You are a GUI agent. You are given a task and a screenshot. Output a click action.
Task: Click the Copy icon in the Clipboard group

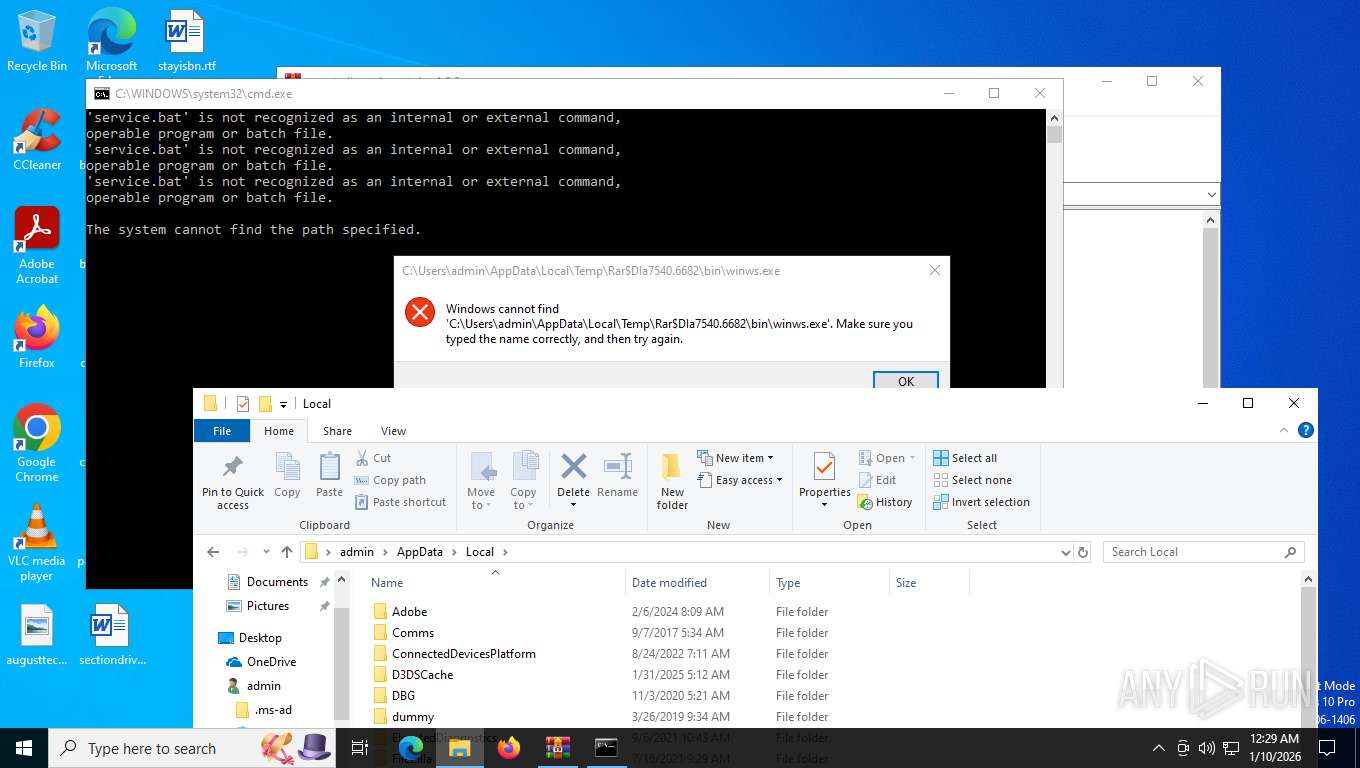(x=287, y=475)
